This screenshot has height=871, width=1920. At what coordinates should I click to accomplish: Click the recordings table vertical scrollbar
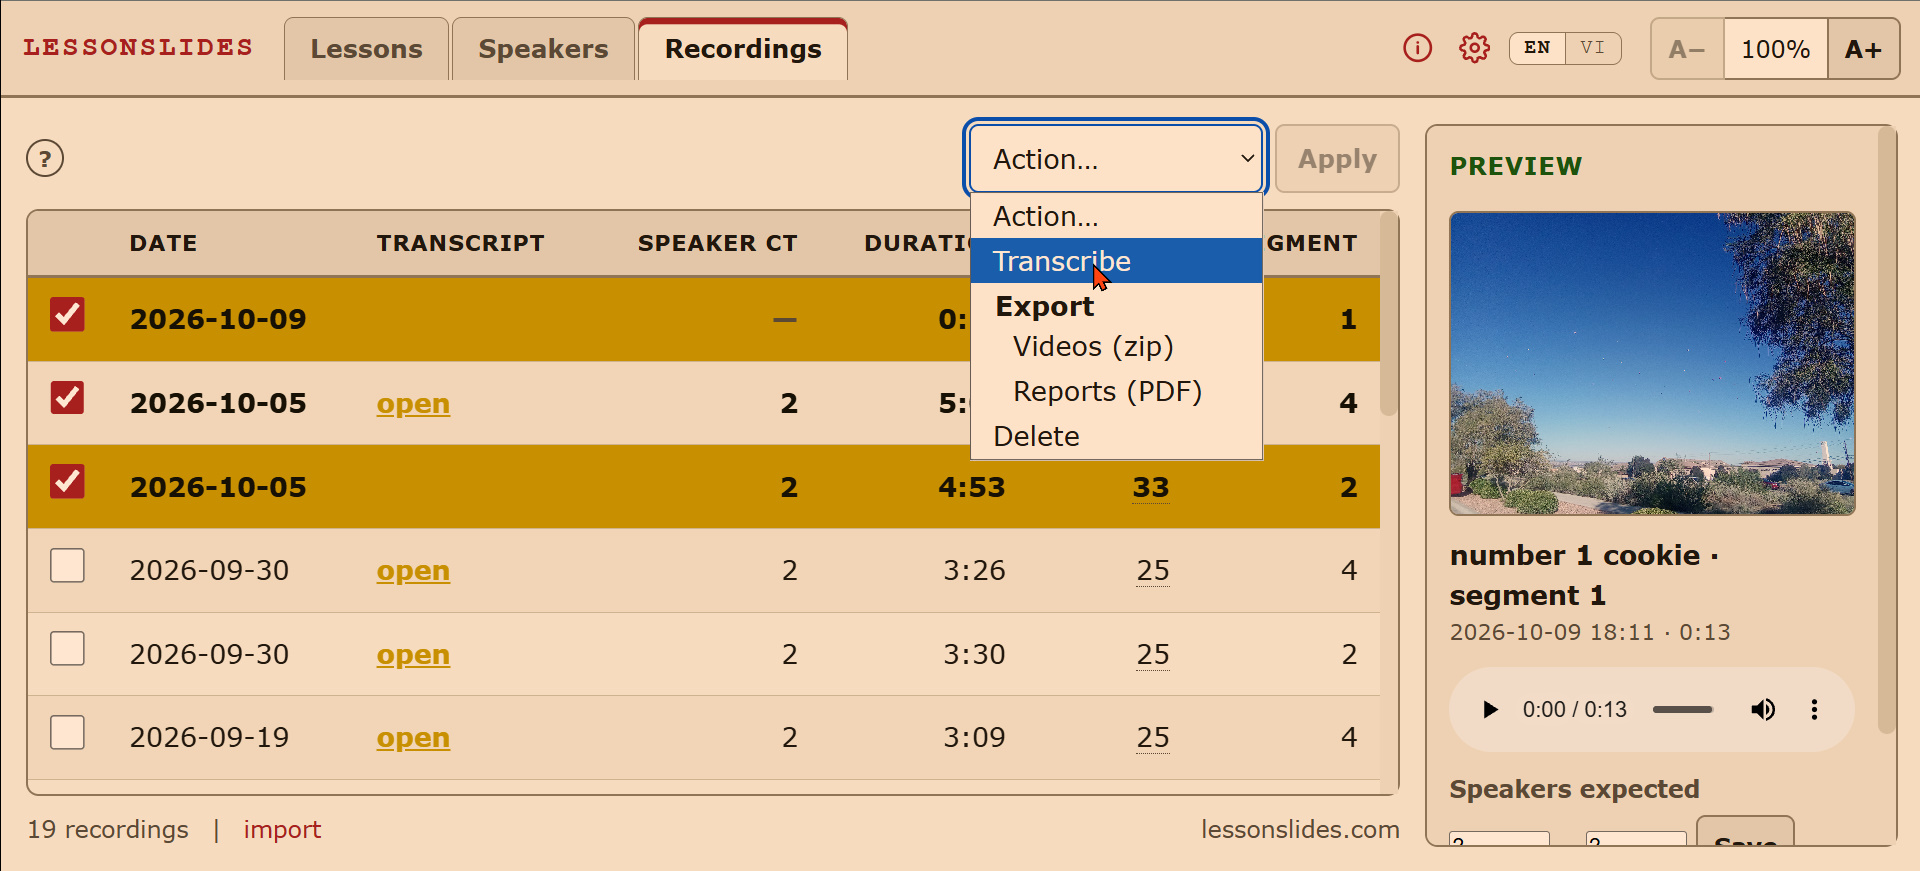[x=1388, y=315]
